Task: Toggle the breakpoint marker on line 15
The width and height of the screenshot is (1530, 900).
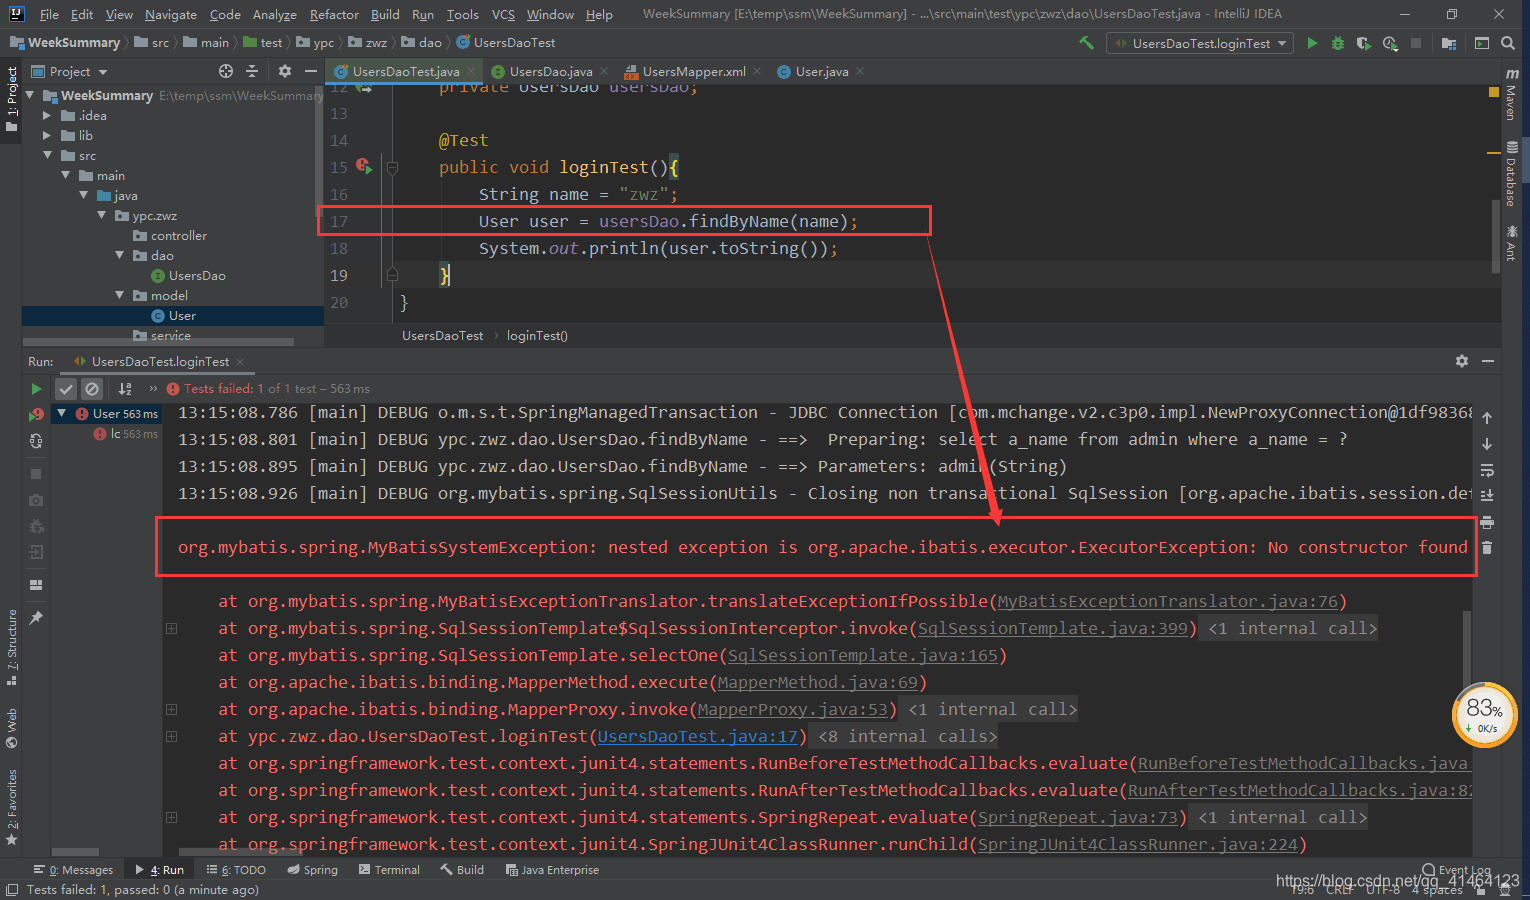Action: pyautogui.click(x=363, y=167)
